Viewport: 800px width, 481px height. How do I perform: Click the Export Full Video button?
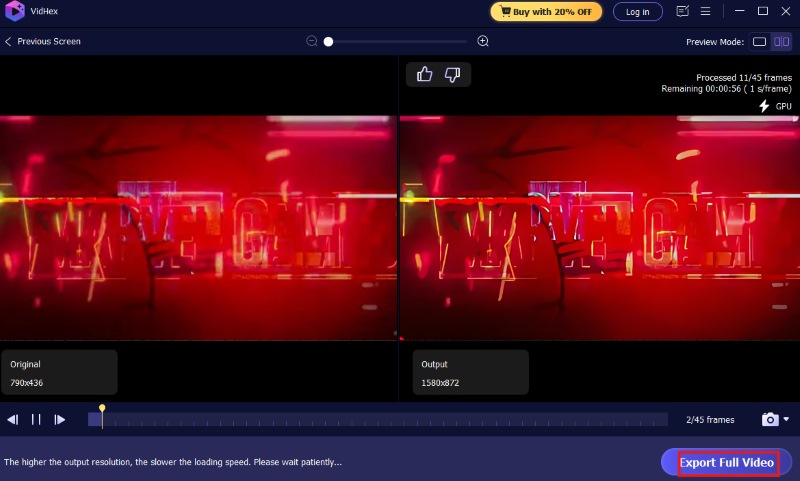727,462
